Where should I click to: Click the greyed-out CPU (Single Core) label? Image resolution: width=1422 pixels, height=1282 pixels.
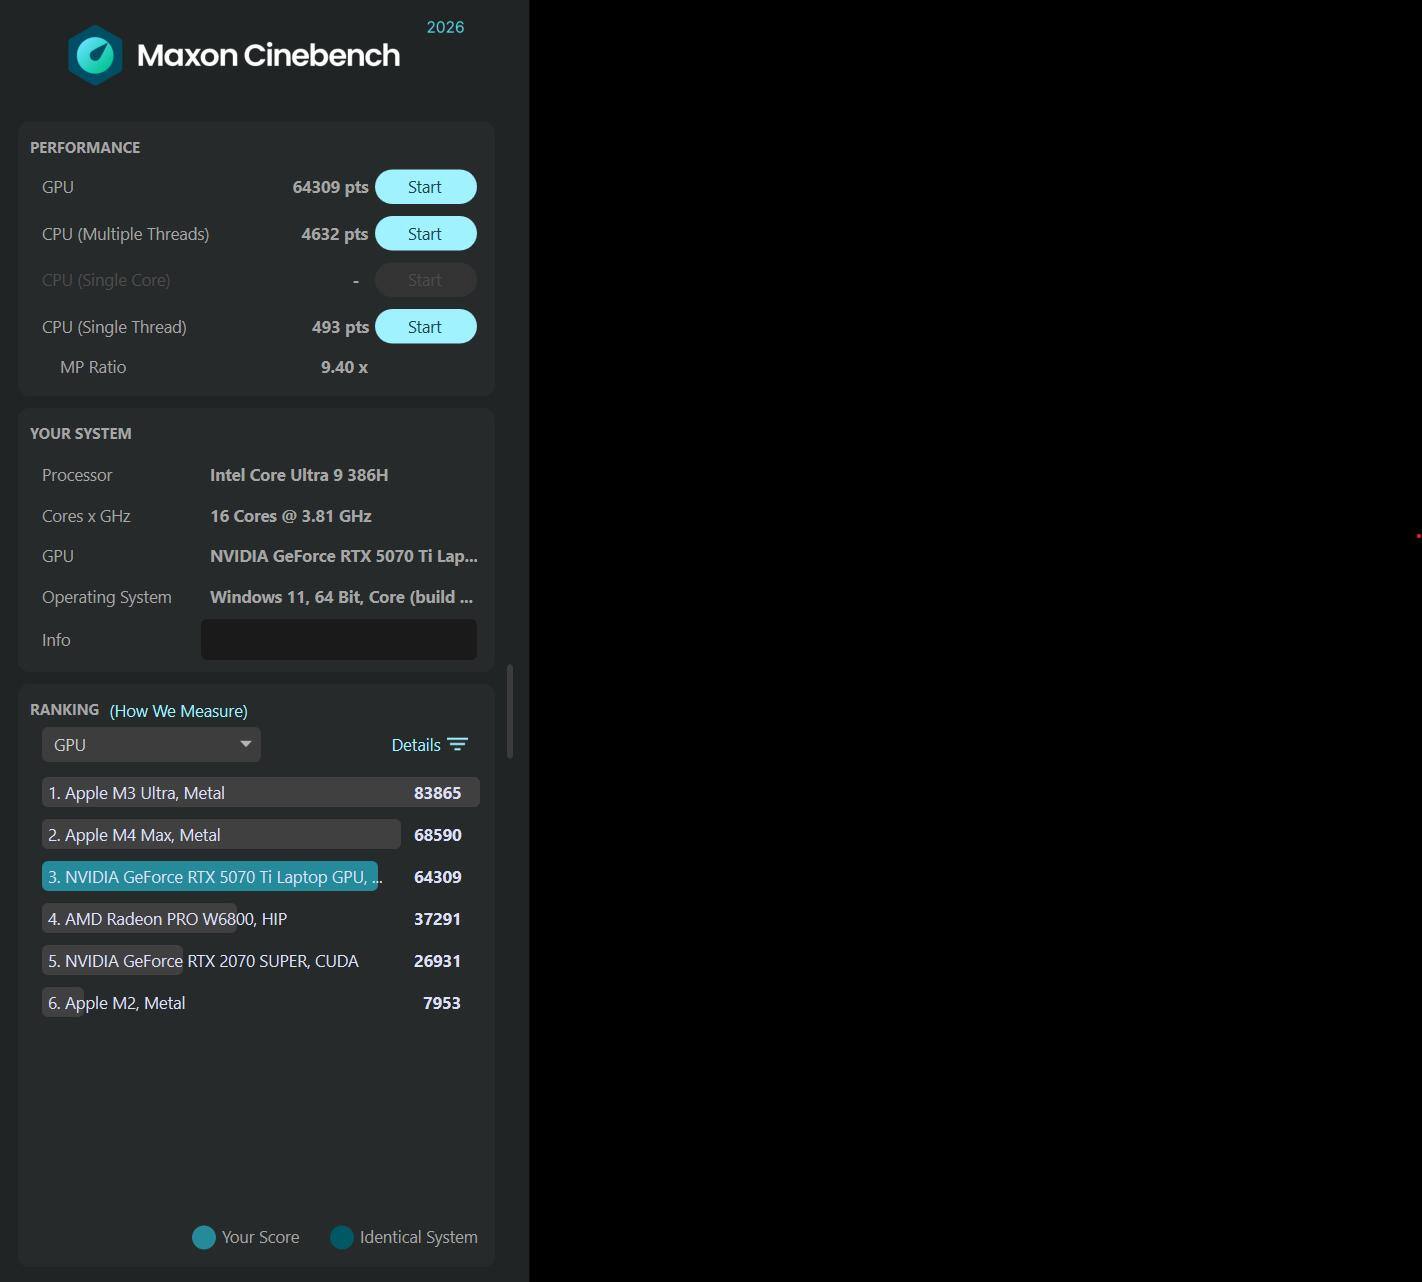pos(106,280)
